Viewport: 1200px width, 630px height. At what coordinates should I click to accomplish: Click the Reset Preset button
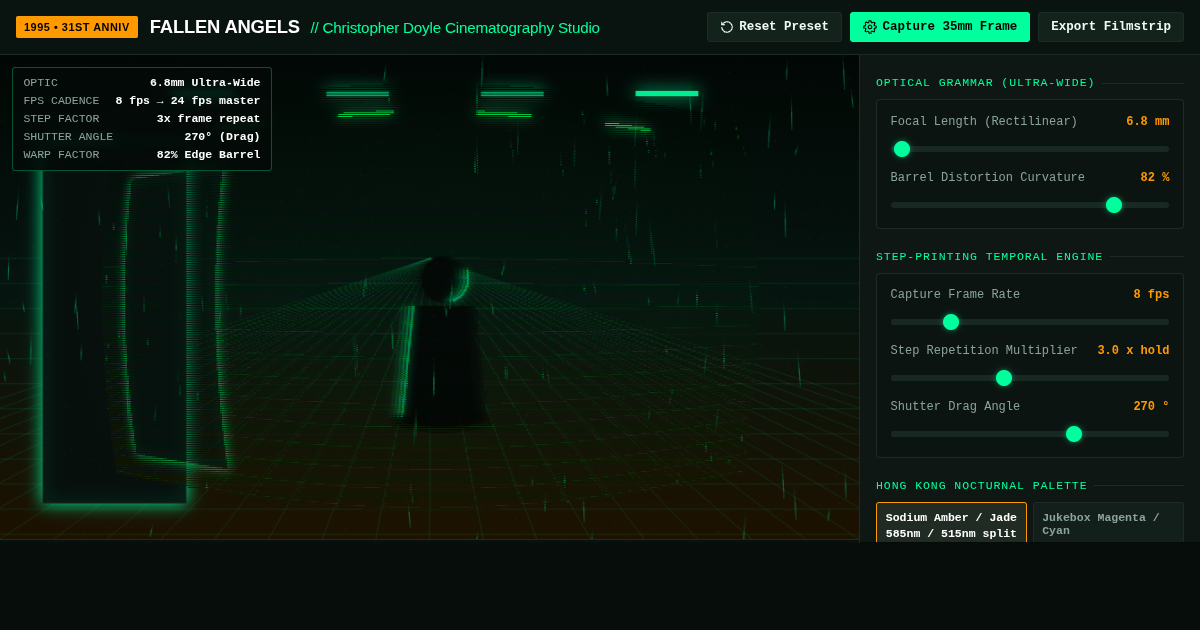tap(774, 27)
